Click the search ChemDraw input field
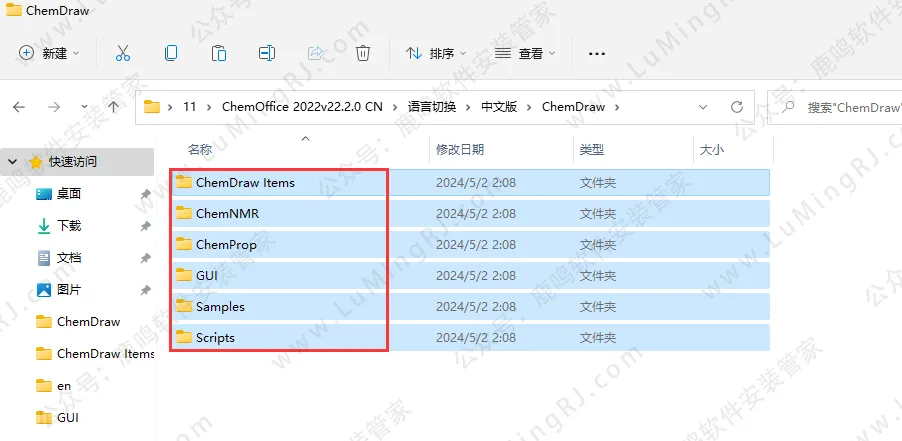The image size is (902, 441). [835, 107]
